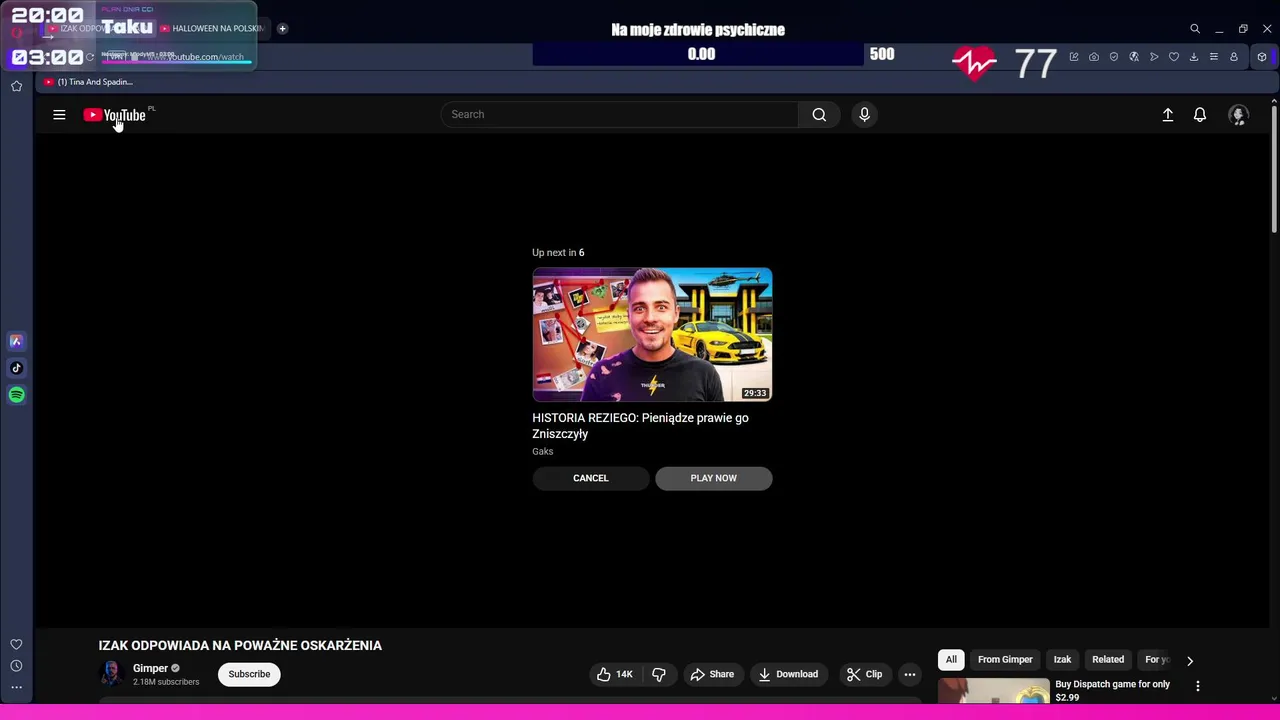1280x720 pixels.
Task: Open the extensions cube icon
Action: 1262,57
